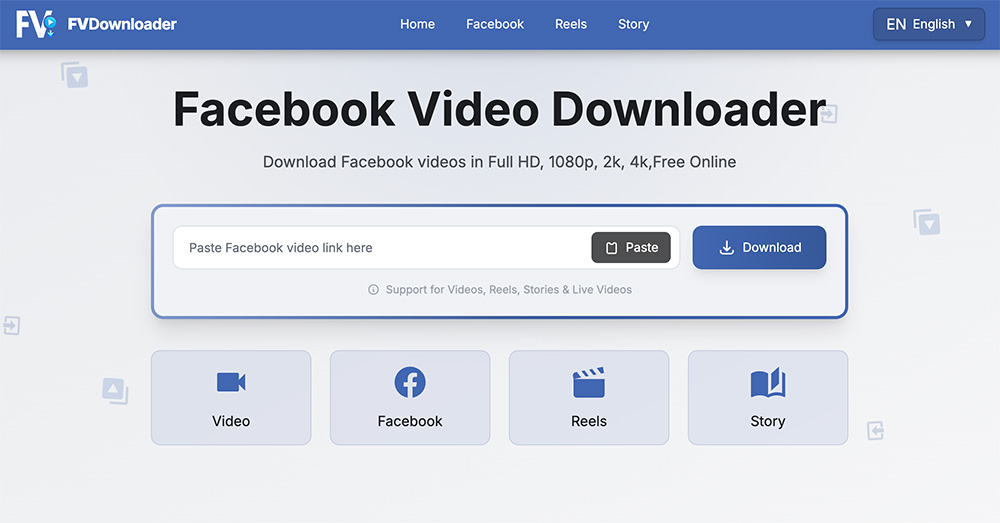Click the 'Facebook Video Downloader' heading
The width and height of the screenshot is (1000, 523).
coord(500,110)
